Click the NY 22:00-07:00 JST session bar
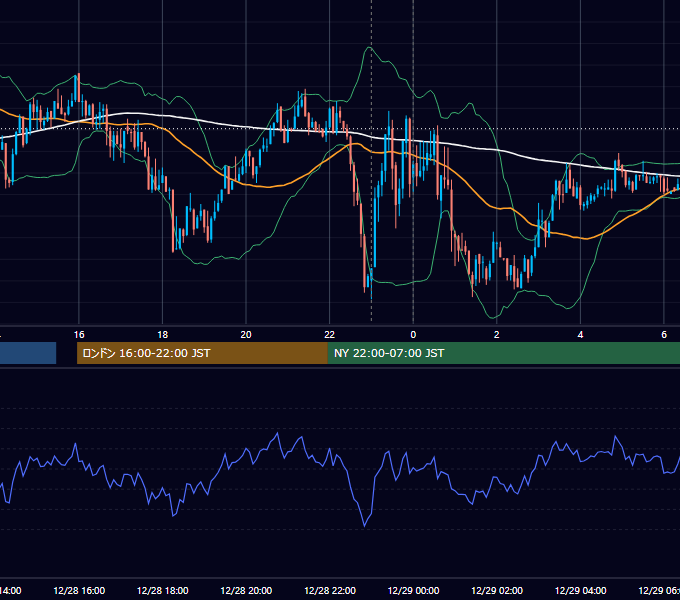 pyautogui.click(x=503, y=353)
